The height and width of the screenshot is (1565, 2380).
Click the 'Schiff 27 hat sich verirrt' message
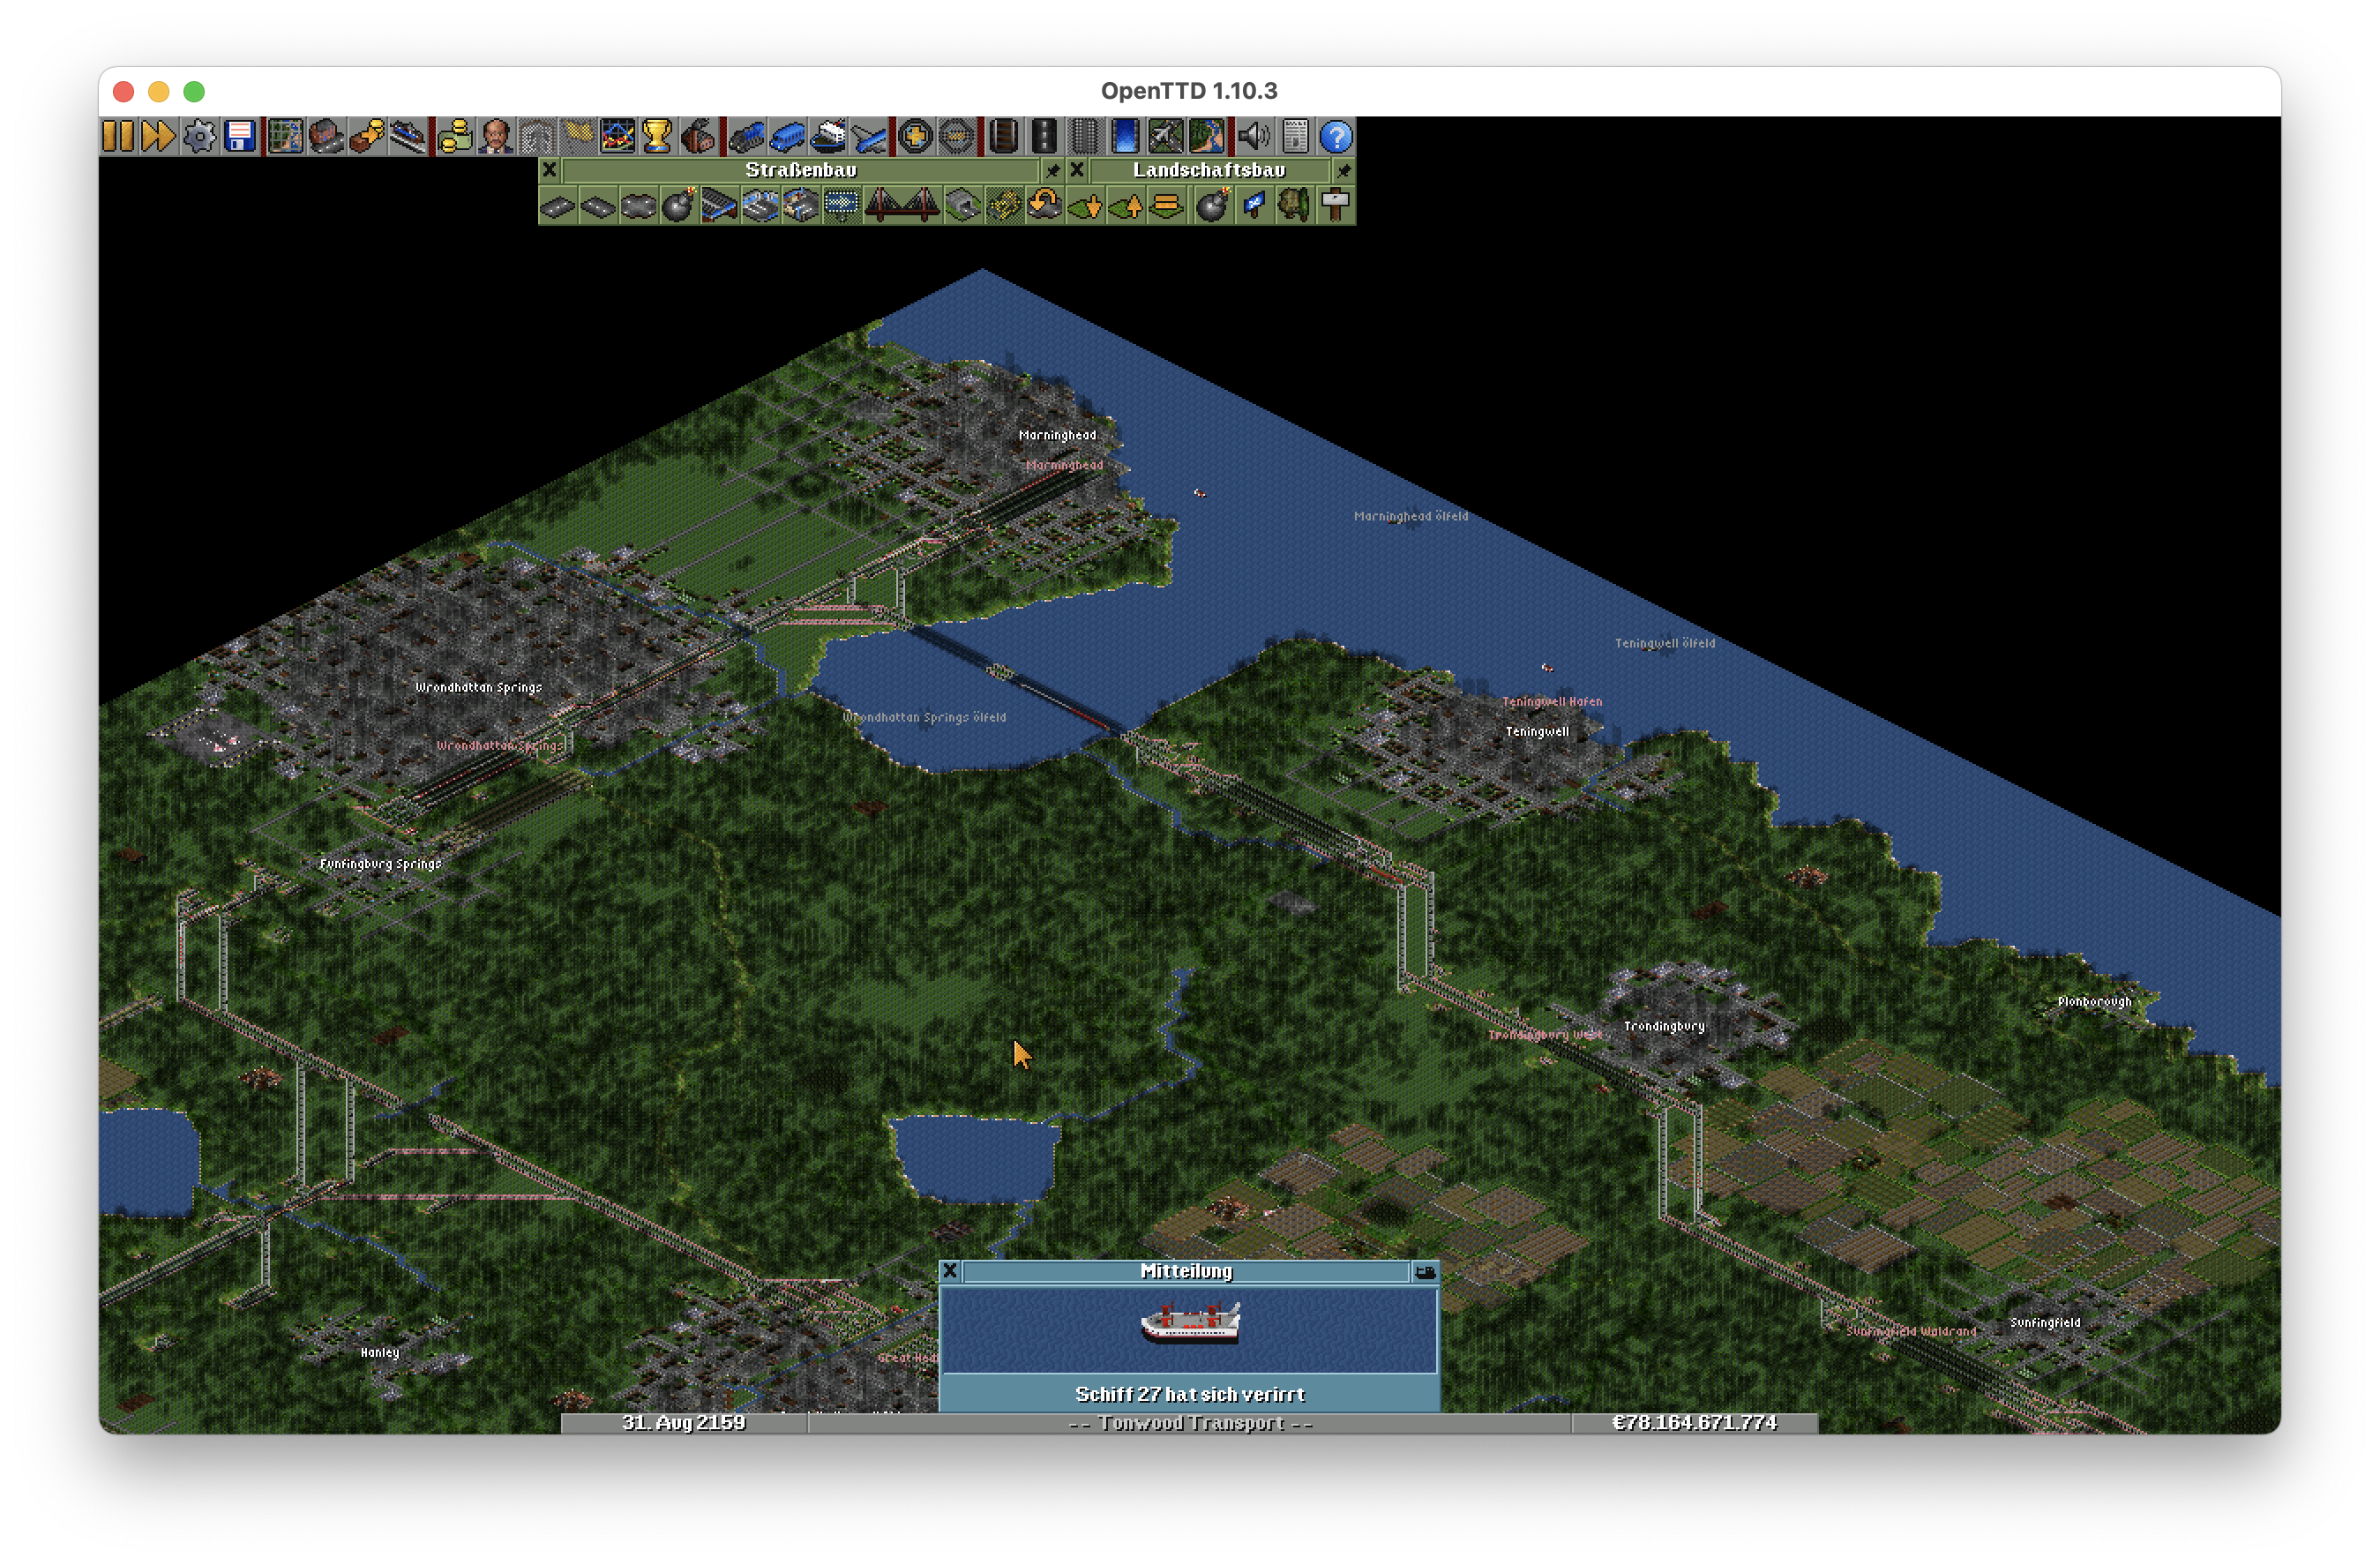pyautogui.click(x=1190, y=1395)
